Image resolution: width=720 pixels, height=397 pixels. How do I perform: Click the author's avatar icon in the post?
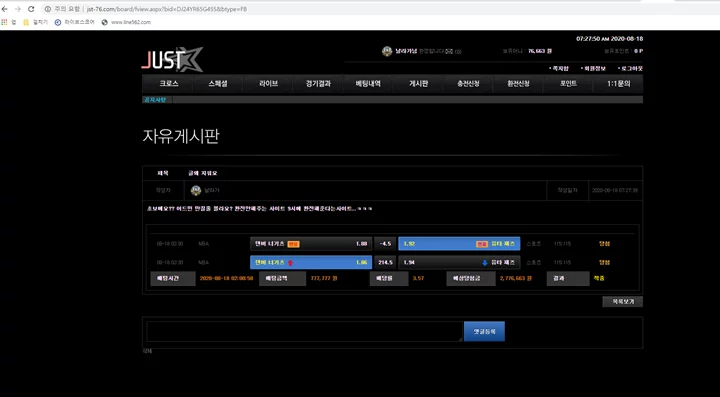click(196, 190)
